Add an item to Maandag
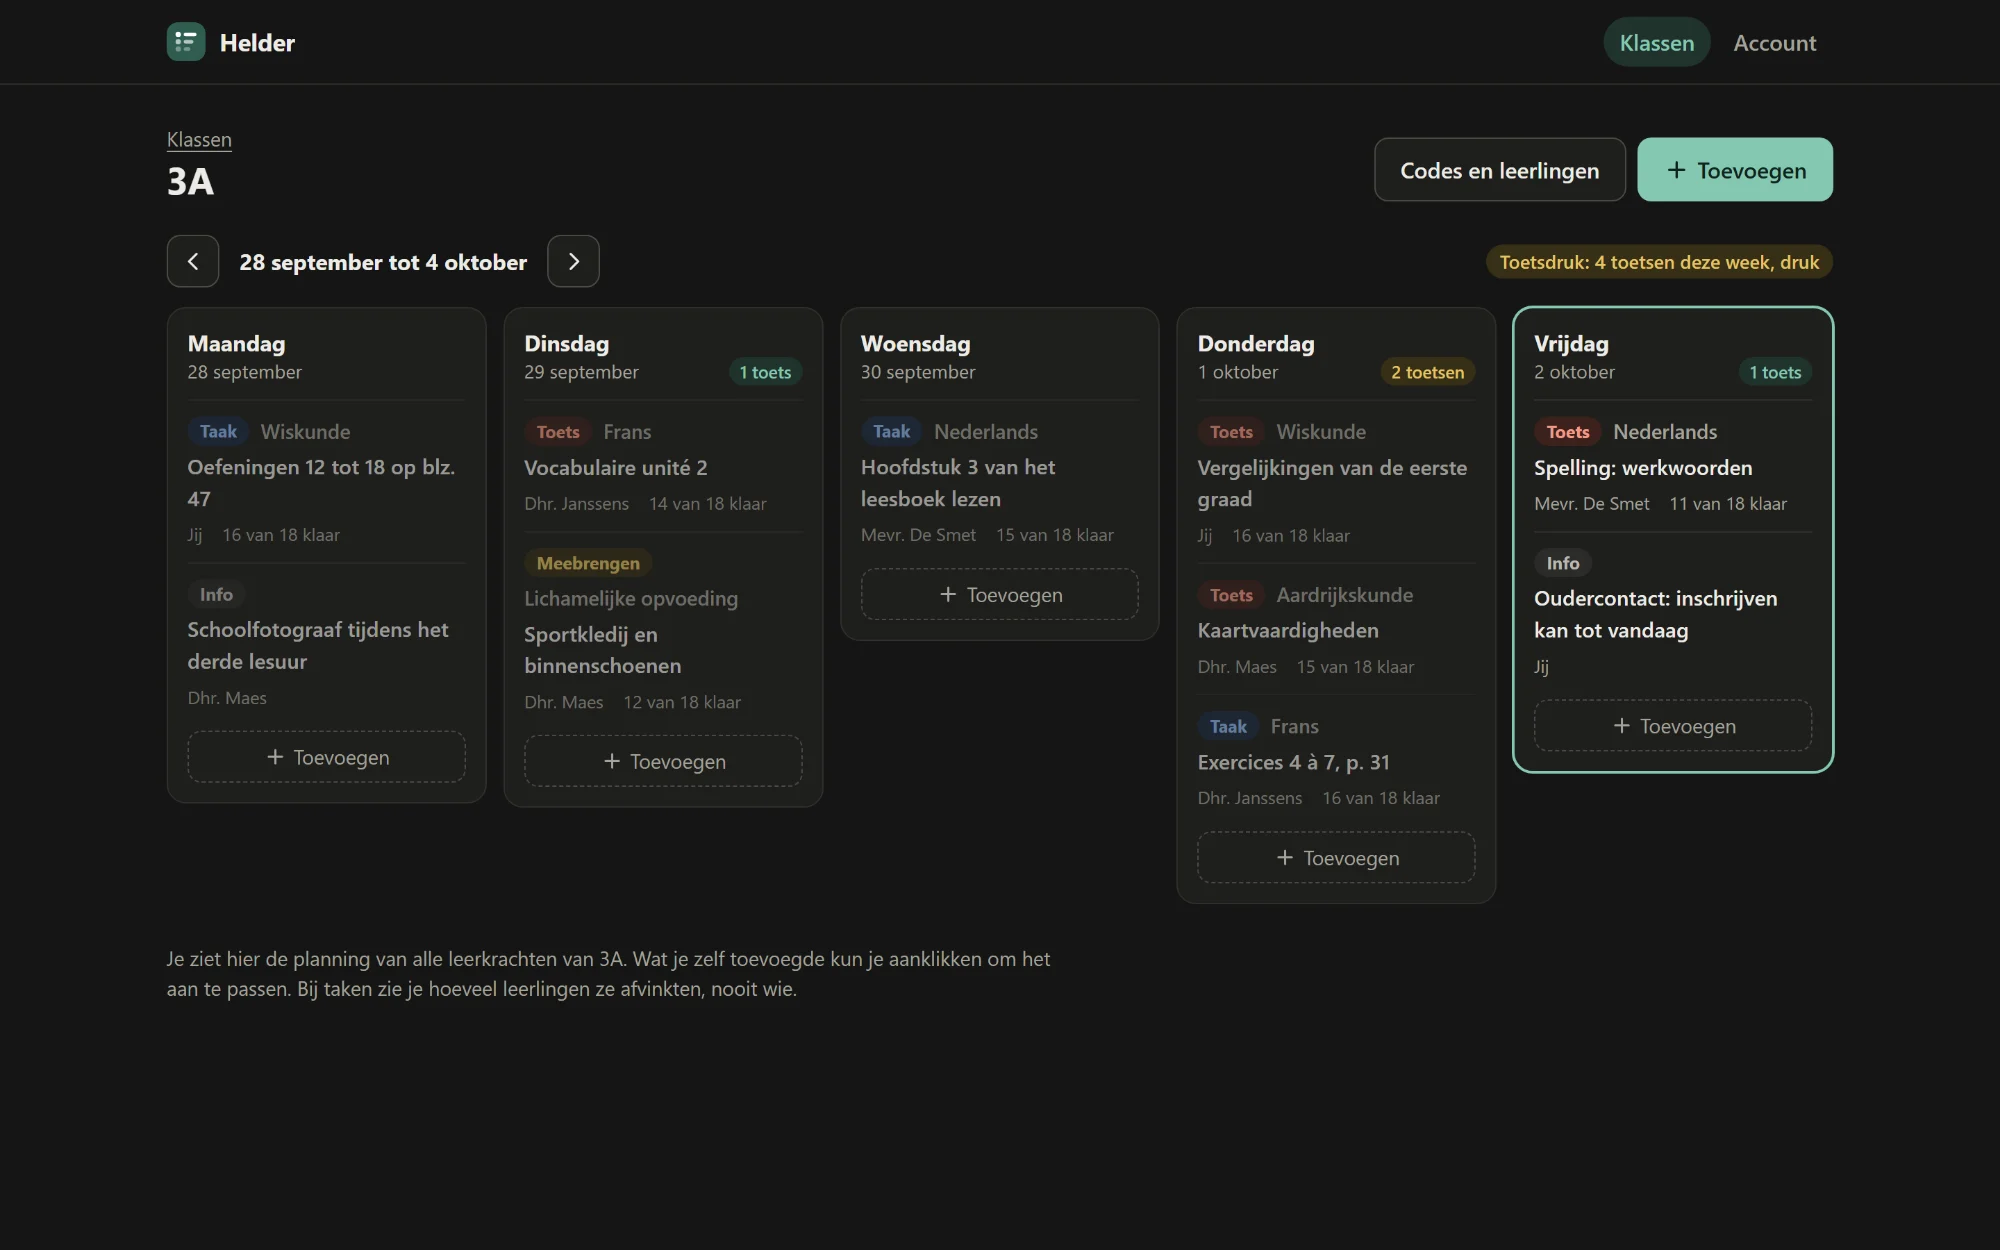Viewport: 2000px width, 1250px height. [x=327, y=757]
